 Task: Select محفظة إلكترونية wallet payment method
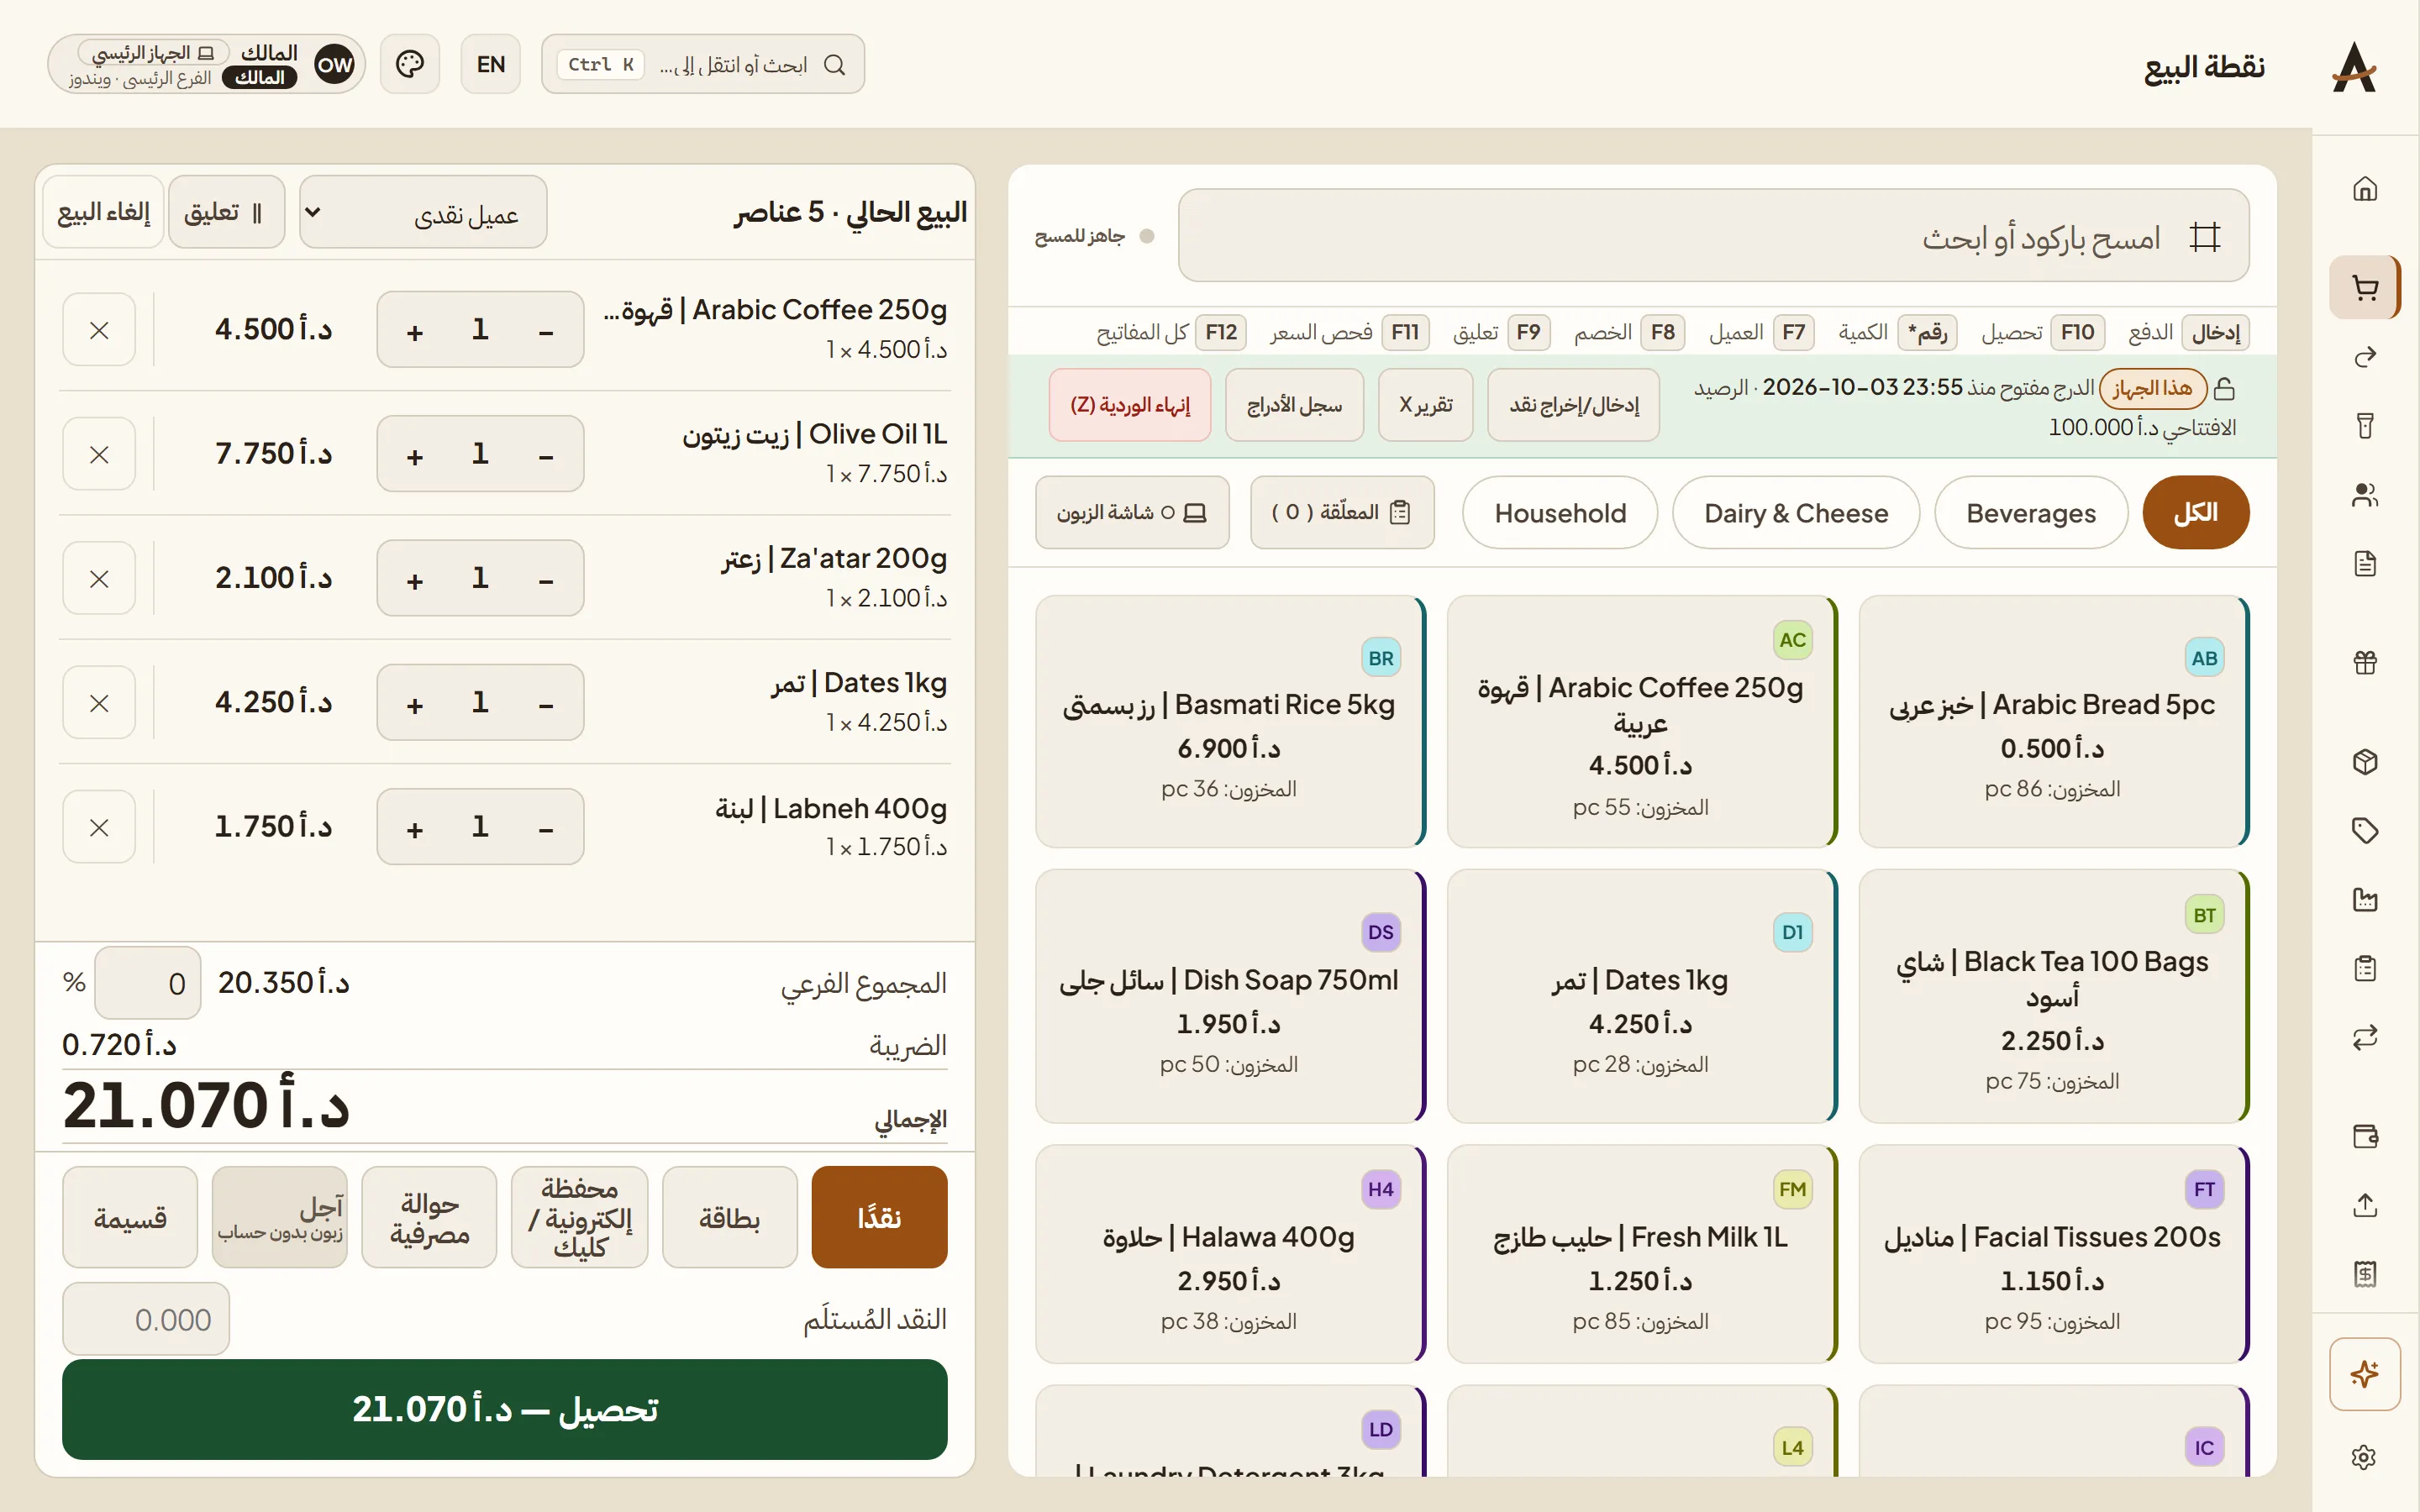(x=579, y=1217)
